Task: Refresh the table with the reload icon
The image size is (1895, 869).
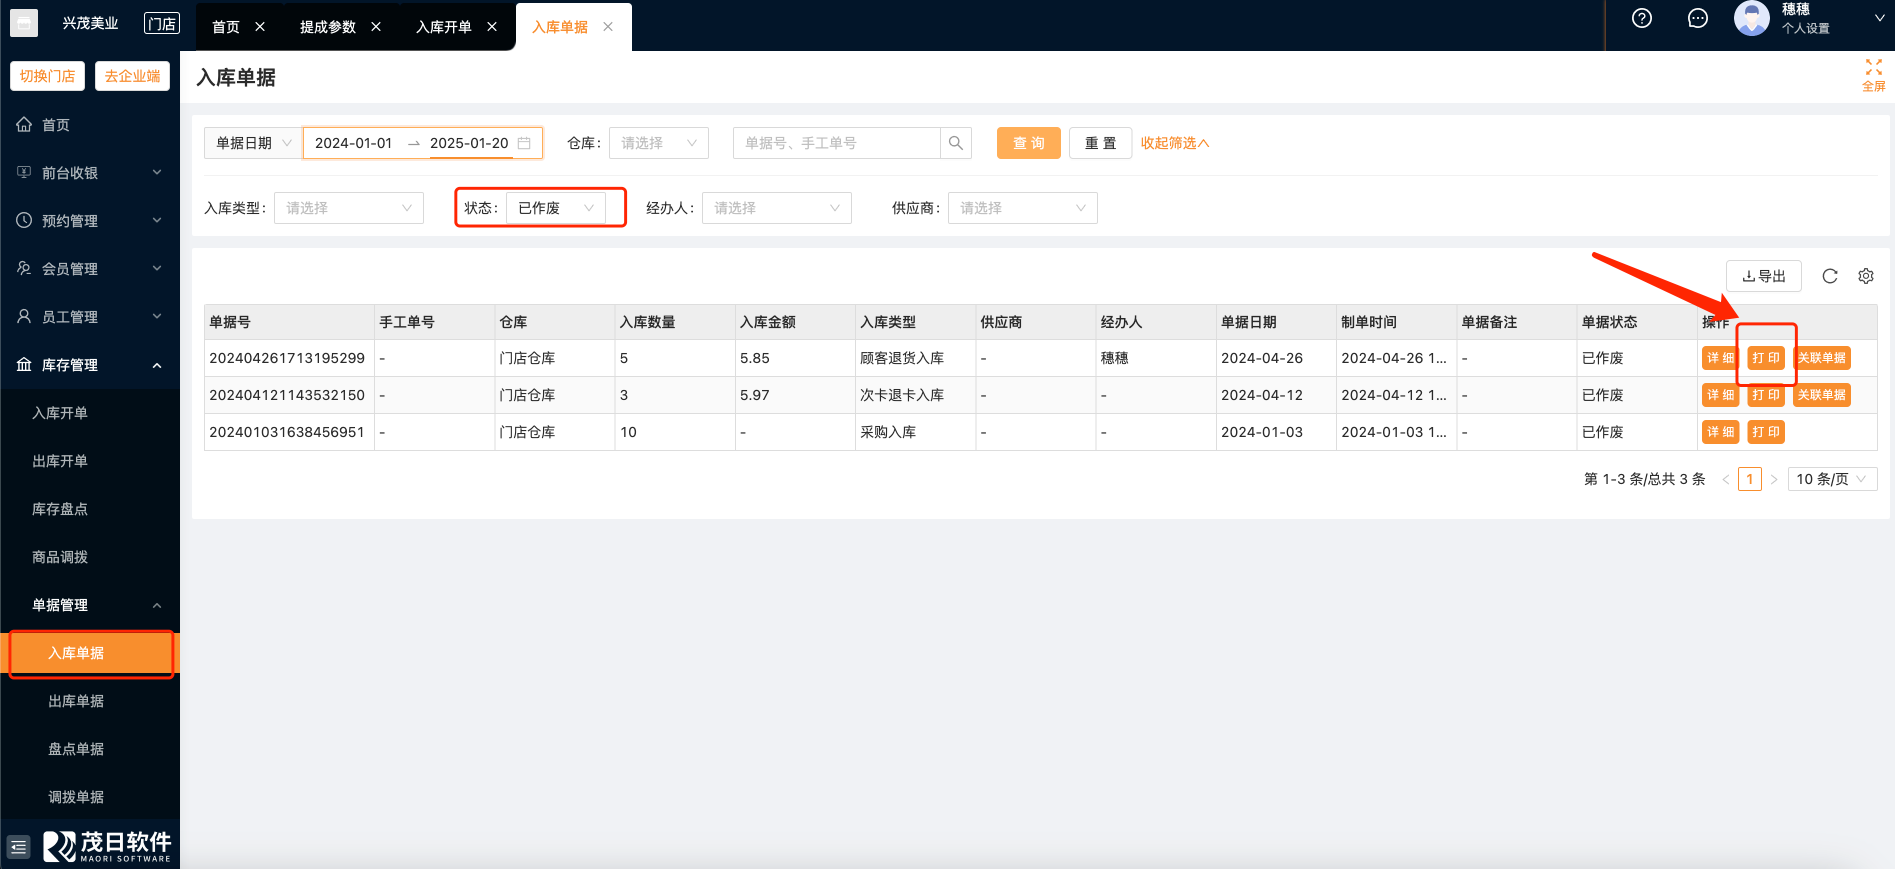Action: click(1829, 276)
